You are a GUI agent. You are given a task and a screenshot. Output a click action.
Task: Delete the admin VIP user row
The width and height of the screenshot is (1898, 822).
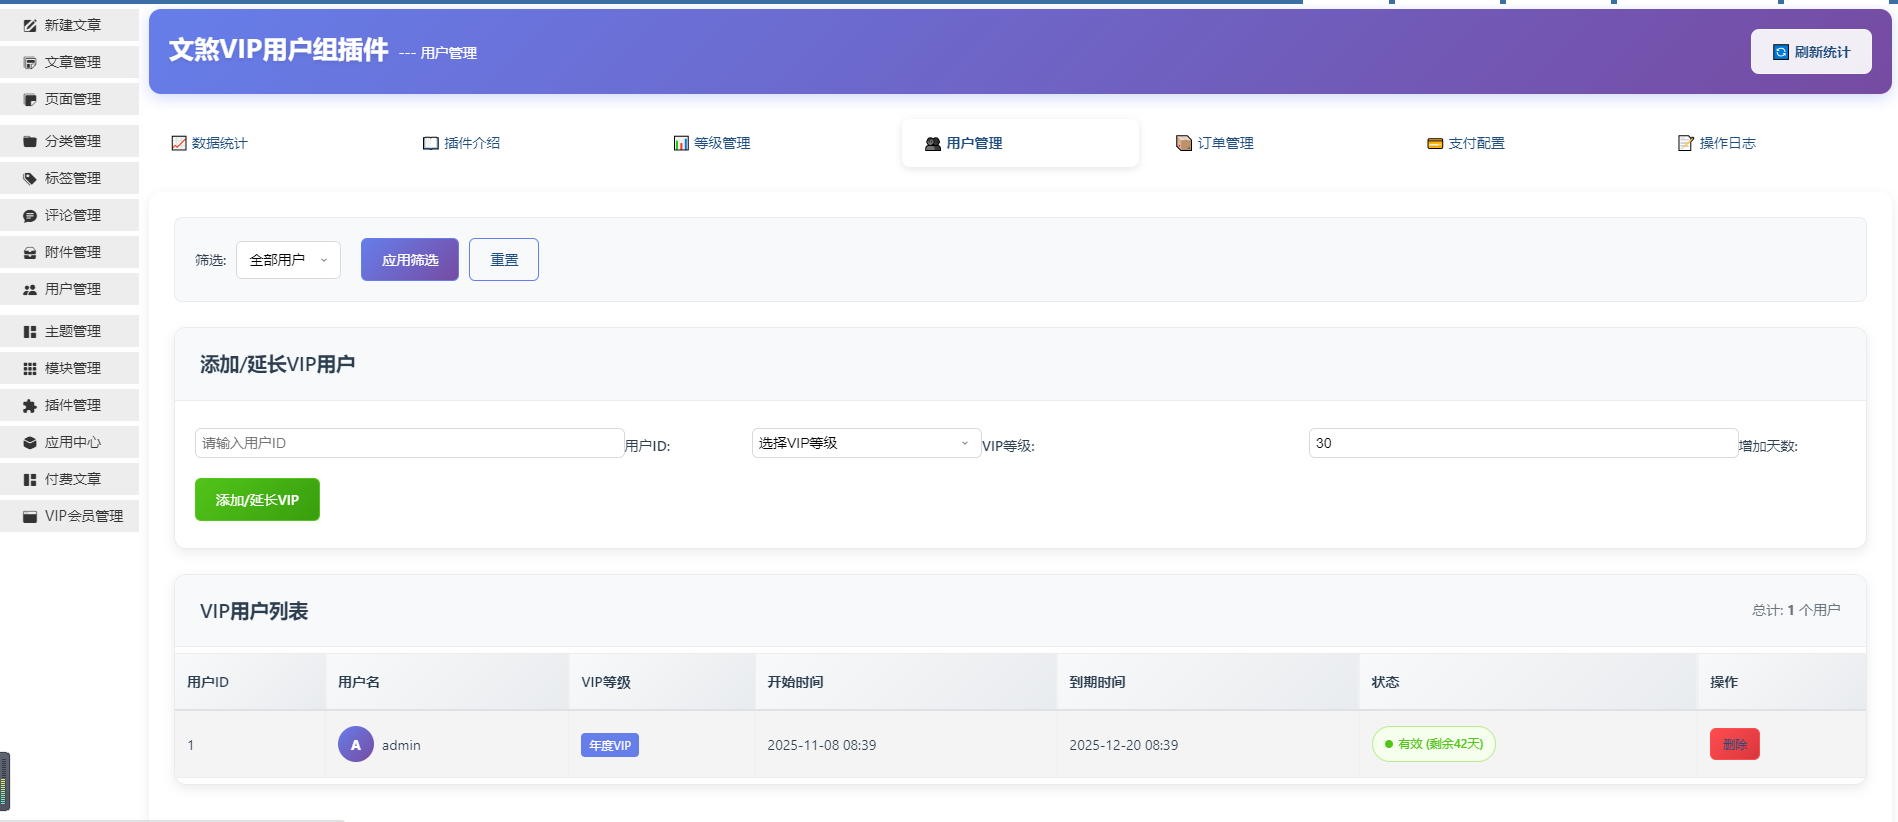click(1734, 744)
